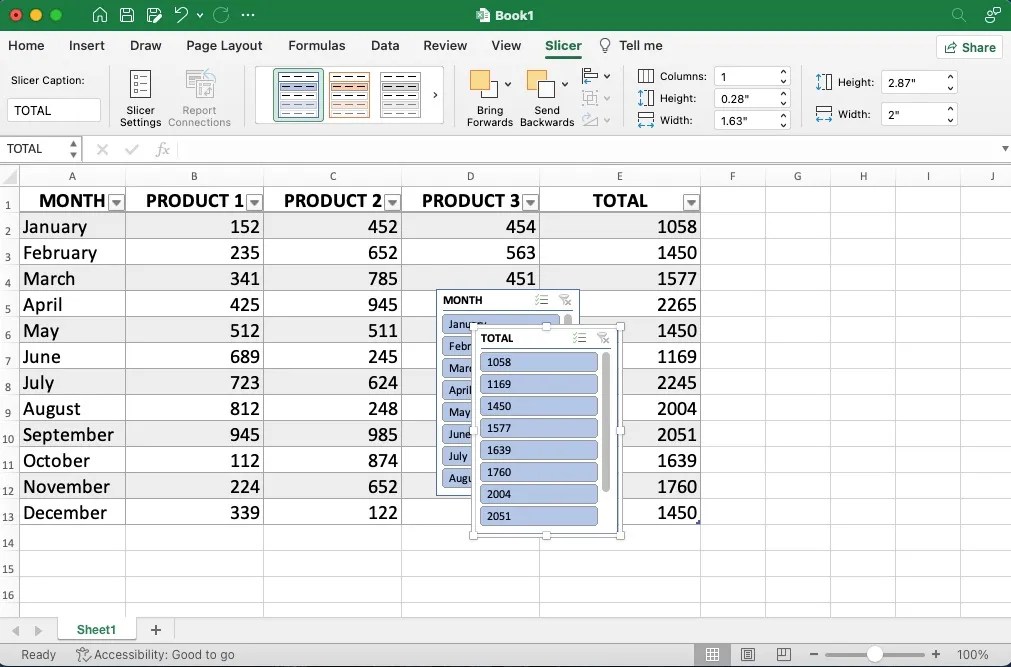Viewport: 1011px width, 667px height.
Task: Clear the filter on the TOTAL slicer
Action: (x=603, y=338)
